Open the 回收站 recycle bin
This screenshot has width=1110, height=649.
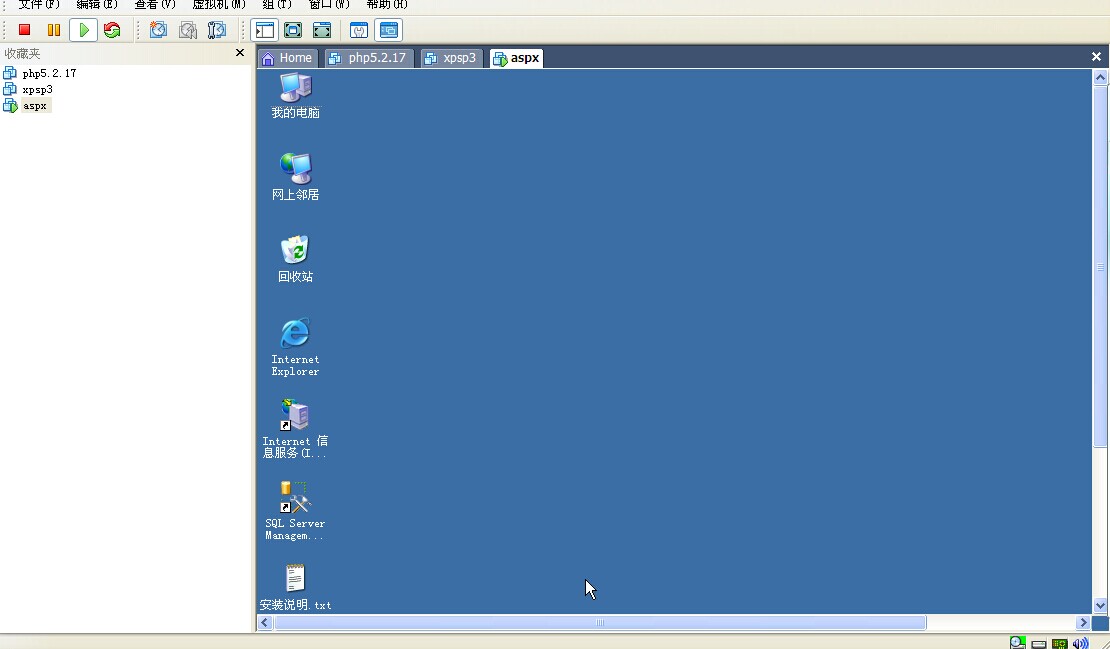[x=294, y=250]
